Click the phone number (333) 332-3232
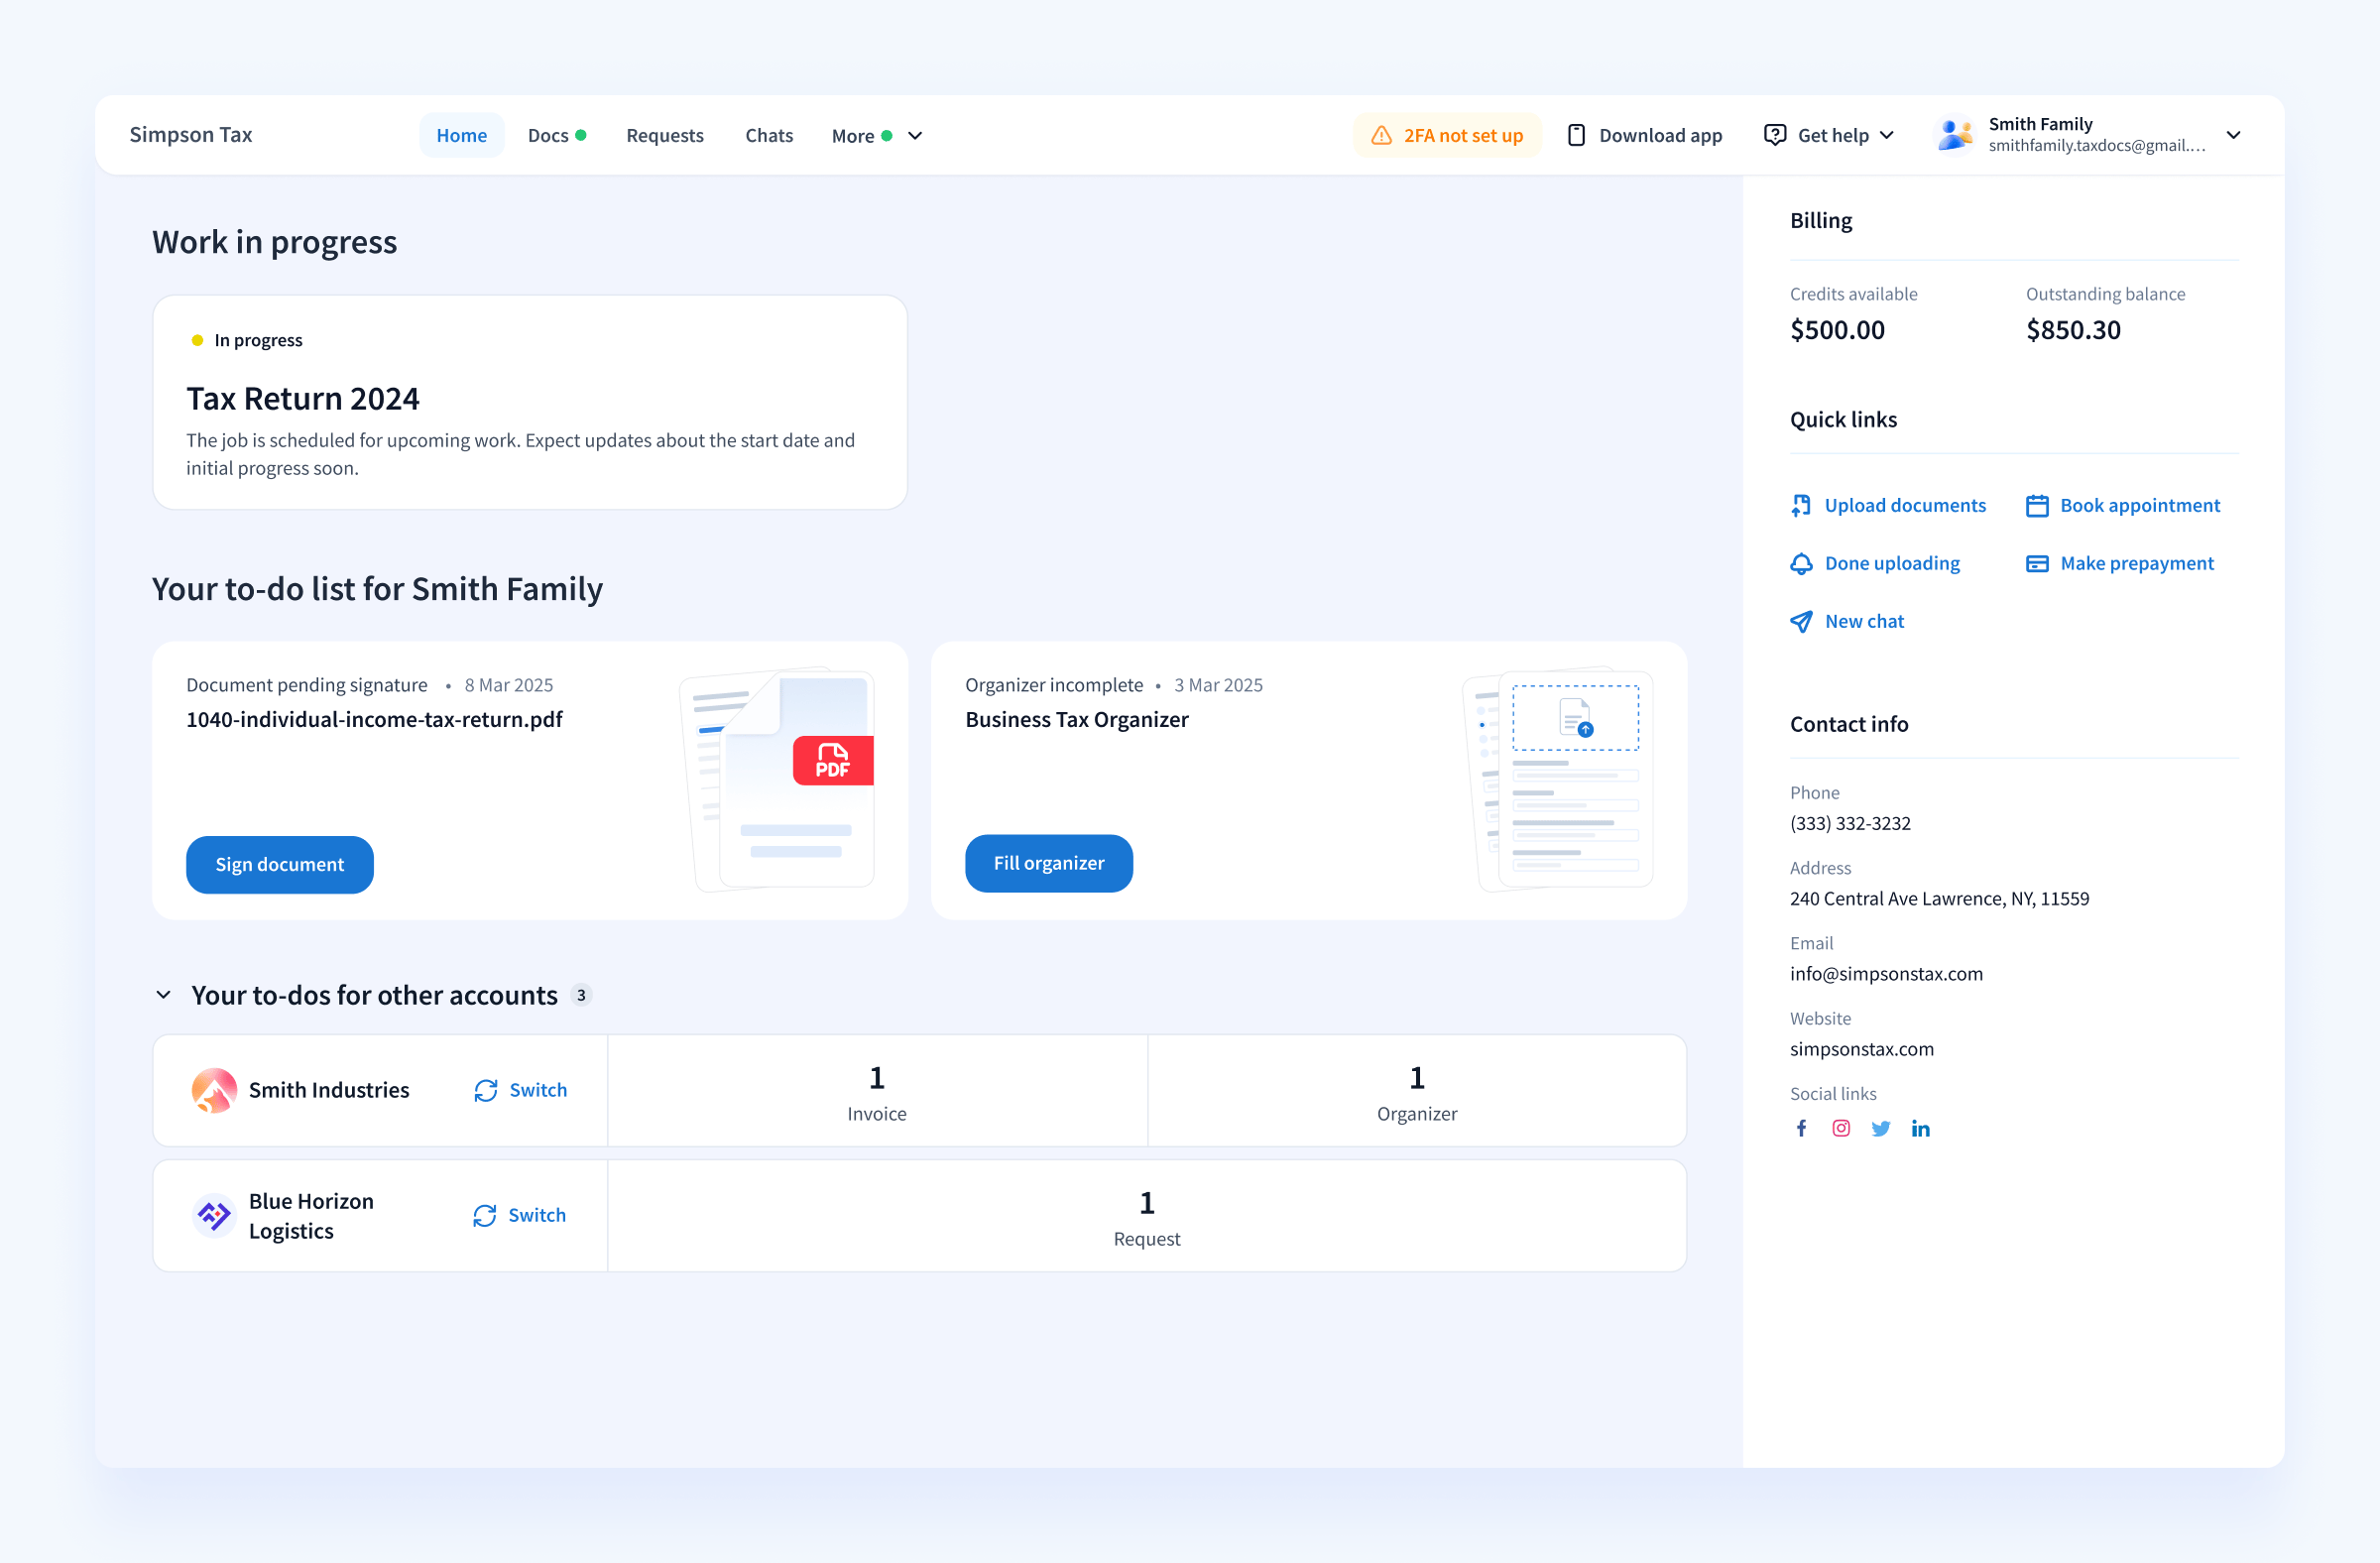The image size is (2380, 1563). pos(1850,824)
